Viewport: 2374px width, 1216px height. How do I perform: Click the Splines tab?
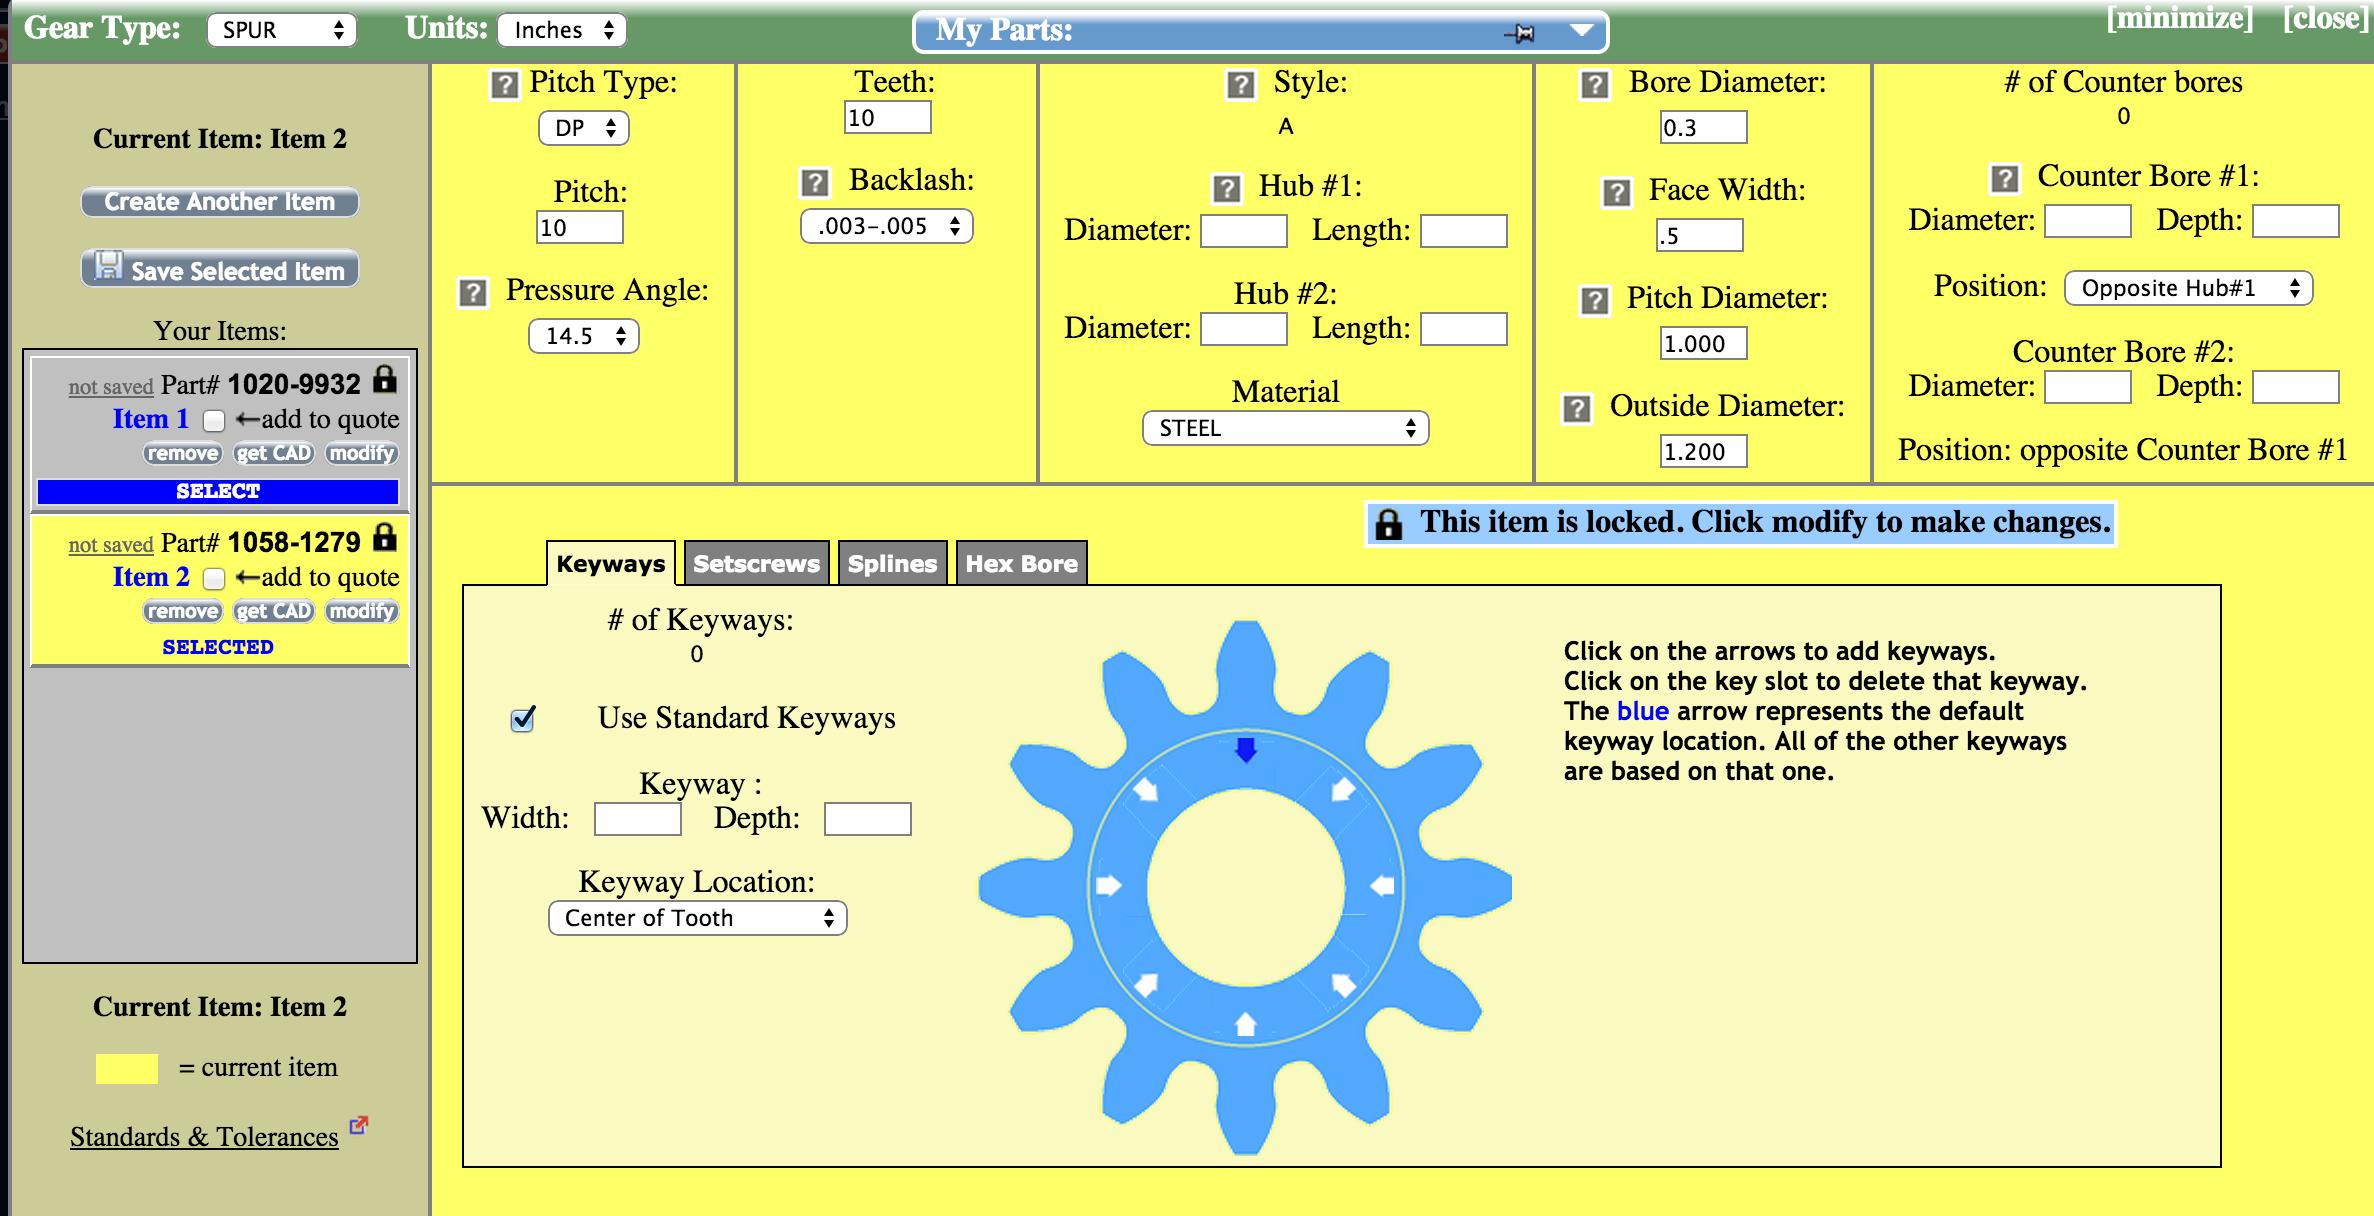click(x=890, y=563)
